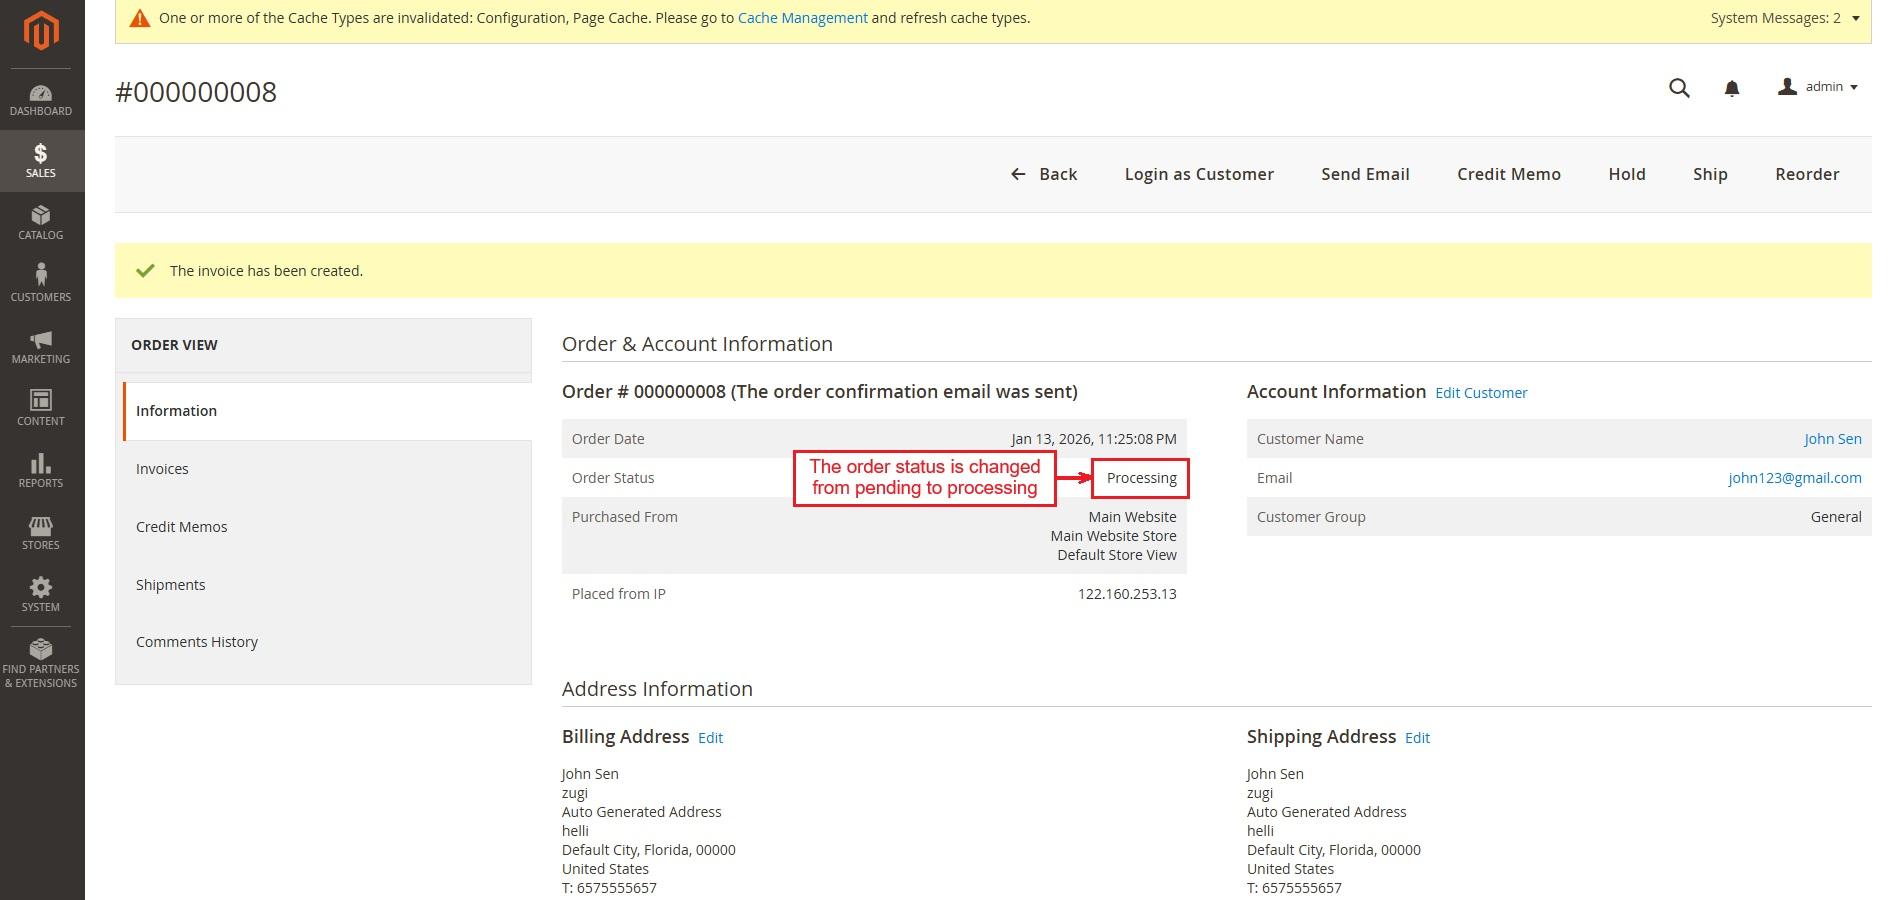Viewport: 1896px width, 900px height.
Task: Expand the System Messages dropdown
Action: click(1784, 18)
